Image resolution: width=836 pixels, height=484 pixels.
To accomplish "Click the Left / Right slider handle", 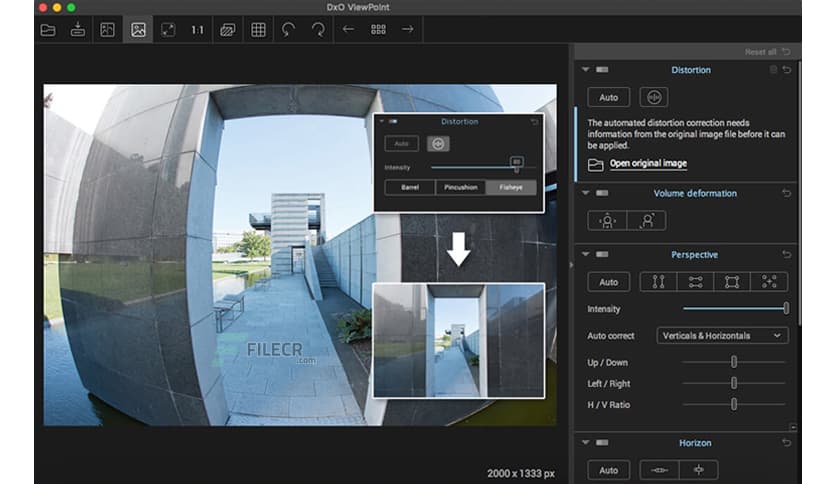I will click(x=734, y=383).
